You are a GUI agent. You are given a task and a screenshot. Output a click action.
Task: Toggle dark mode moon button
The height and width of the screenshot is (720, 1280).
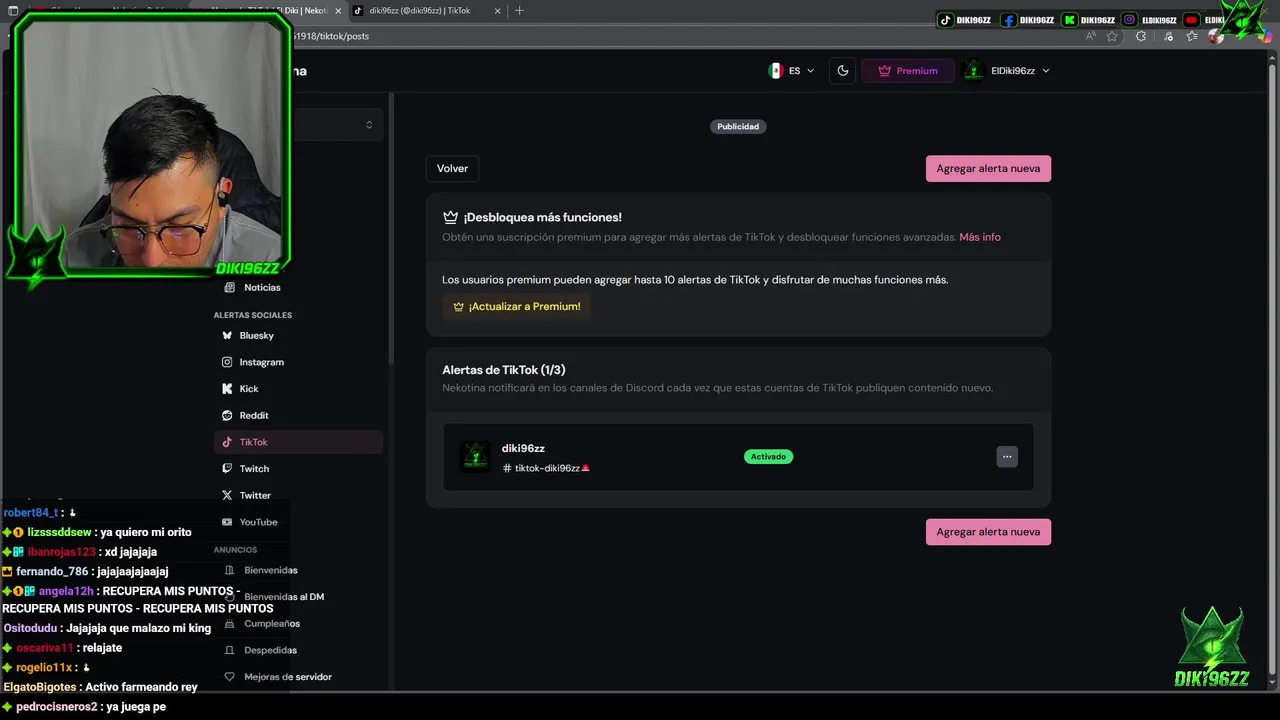[843, 71]
